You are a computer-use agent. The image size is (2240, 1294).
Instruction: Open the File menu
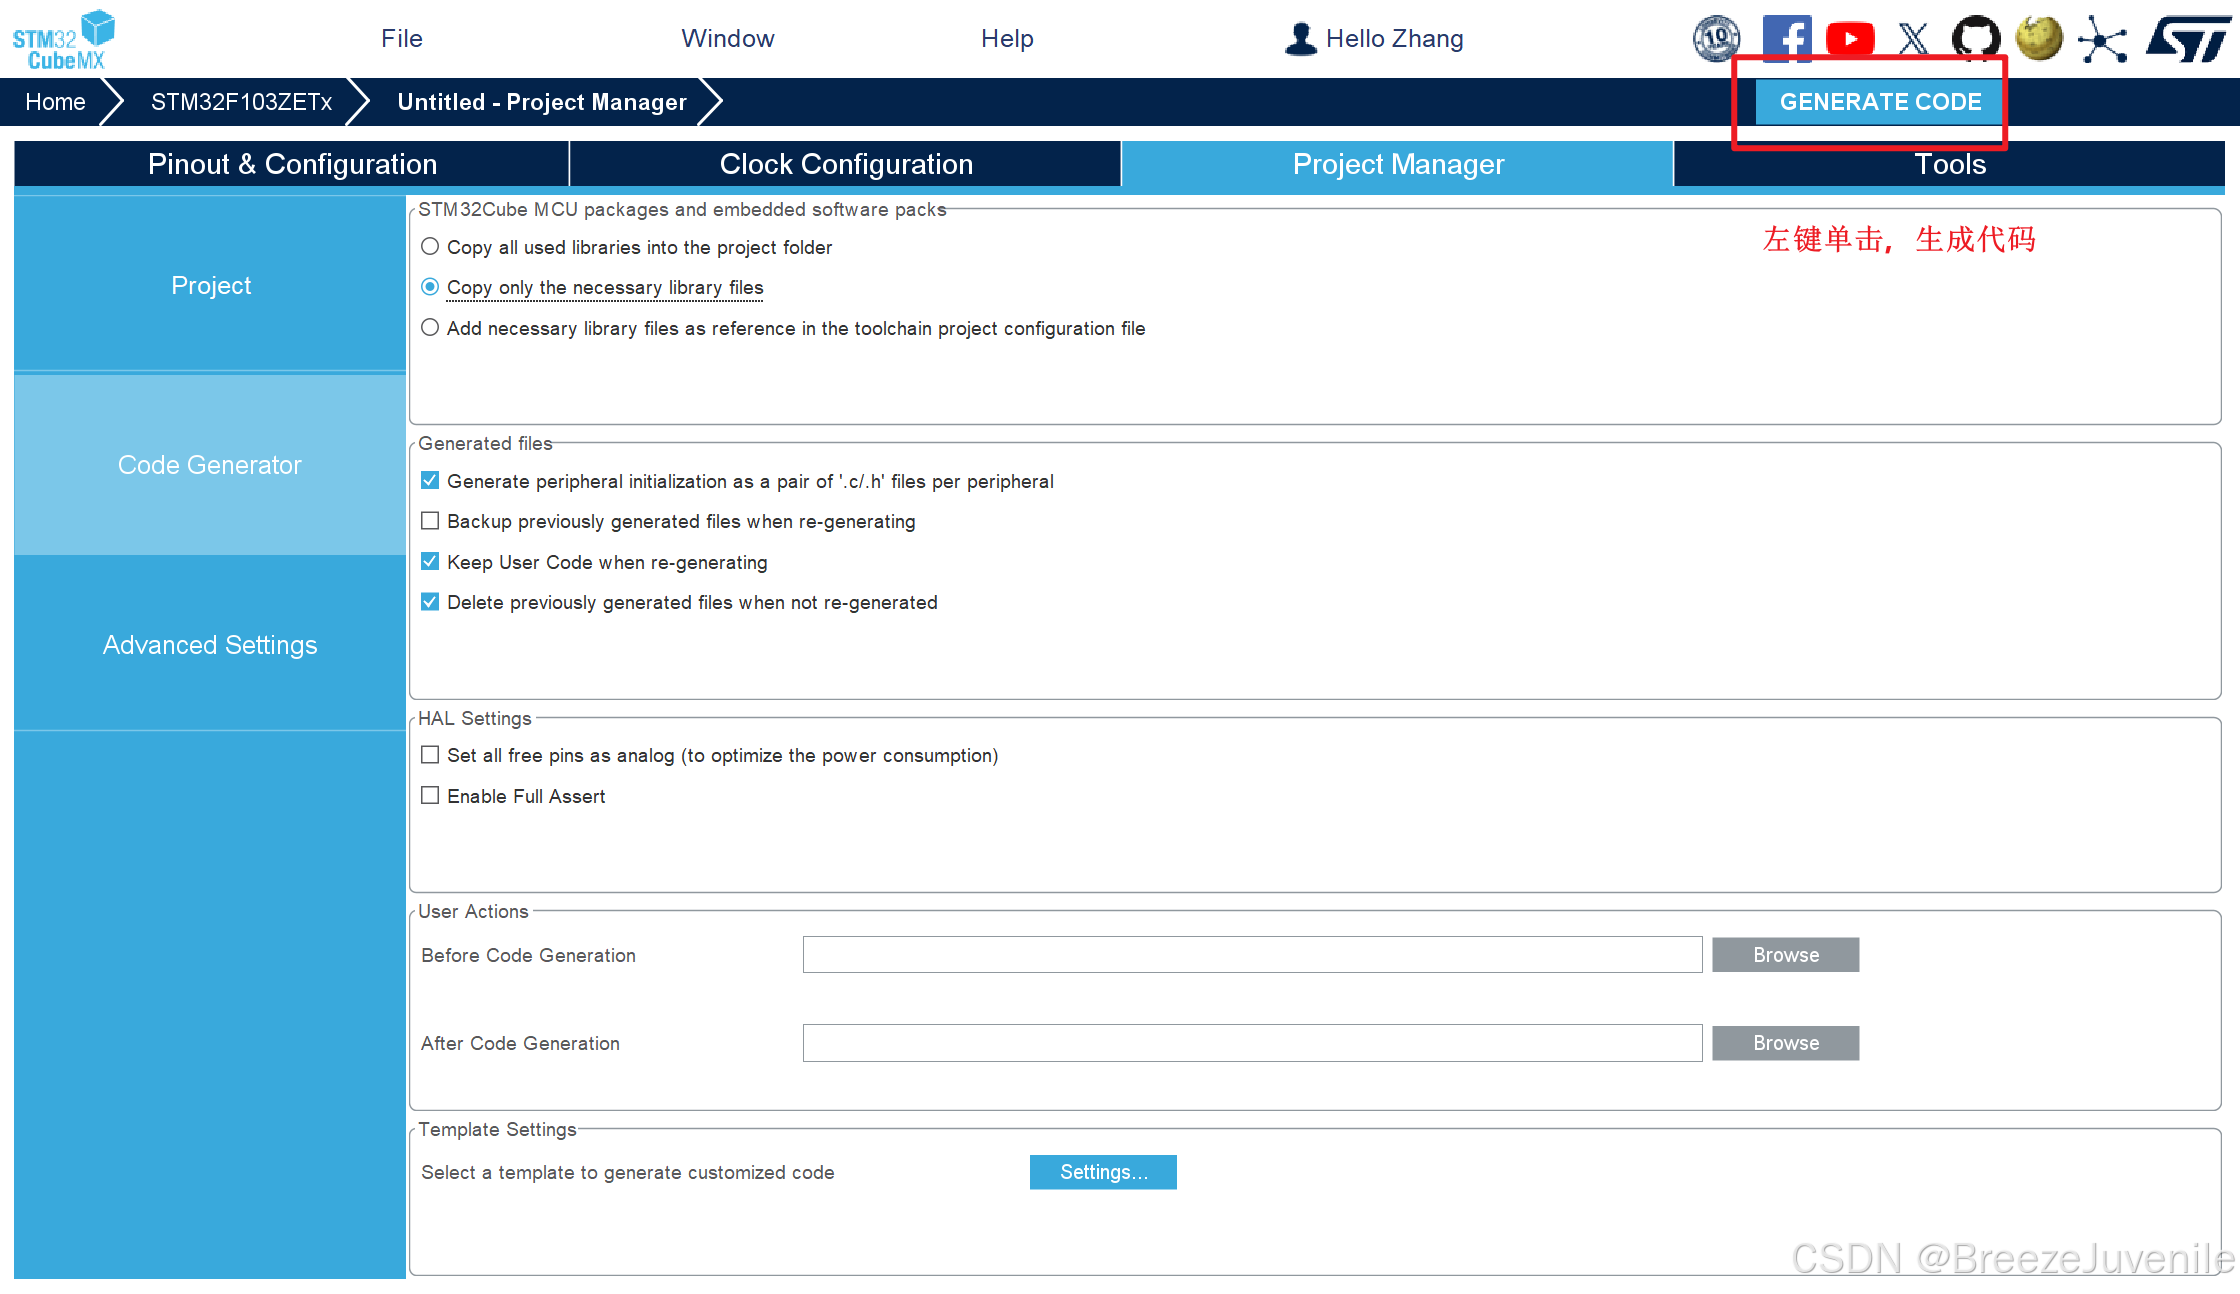pos(401,39)
